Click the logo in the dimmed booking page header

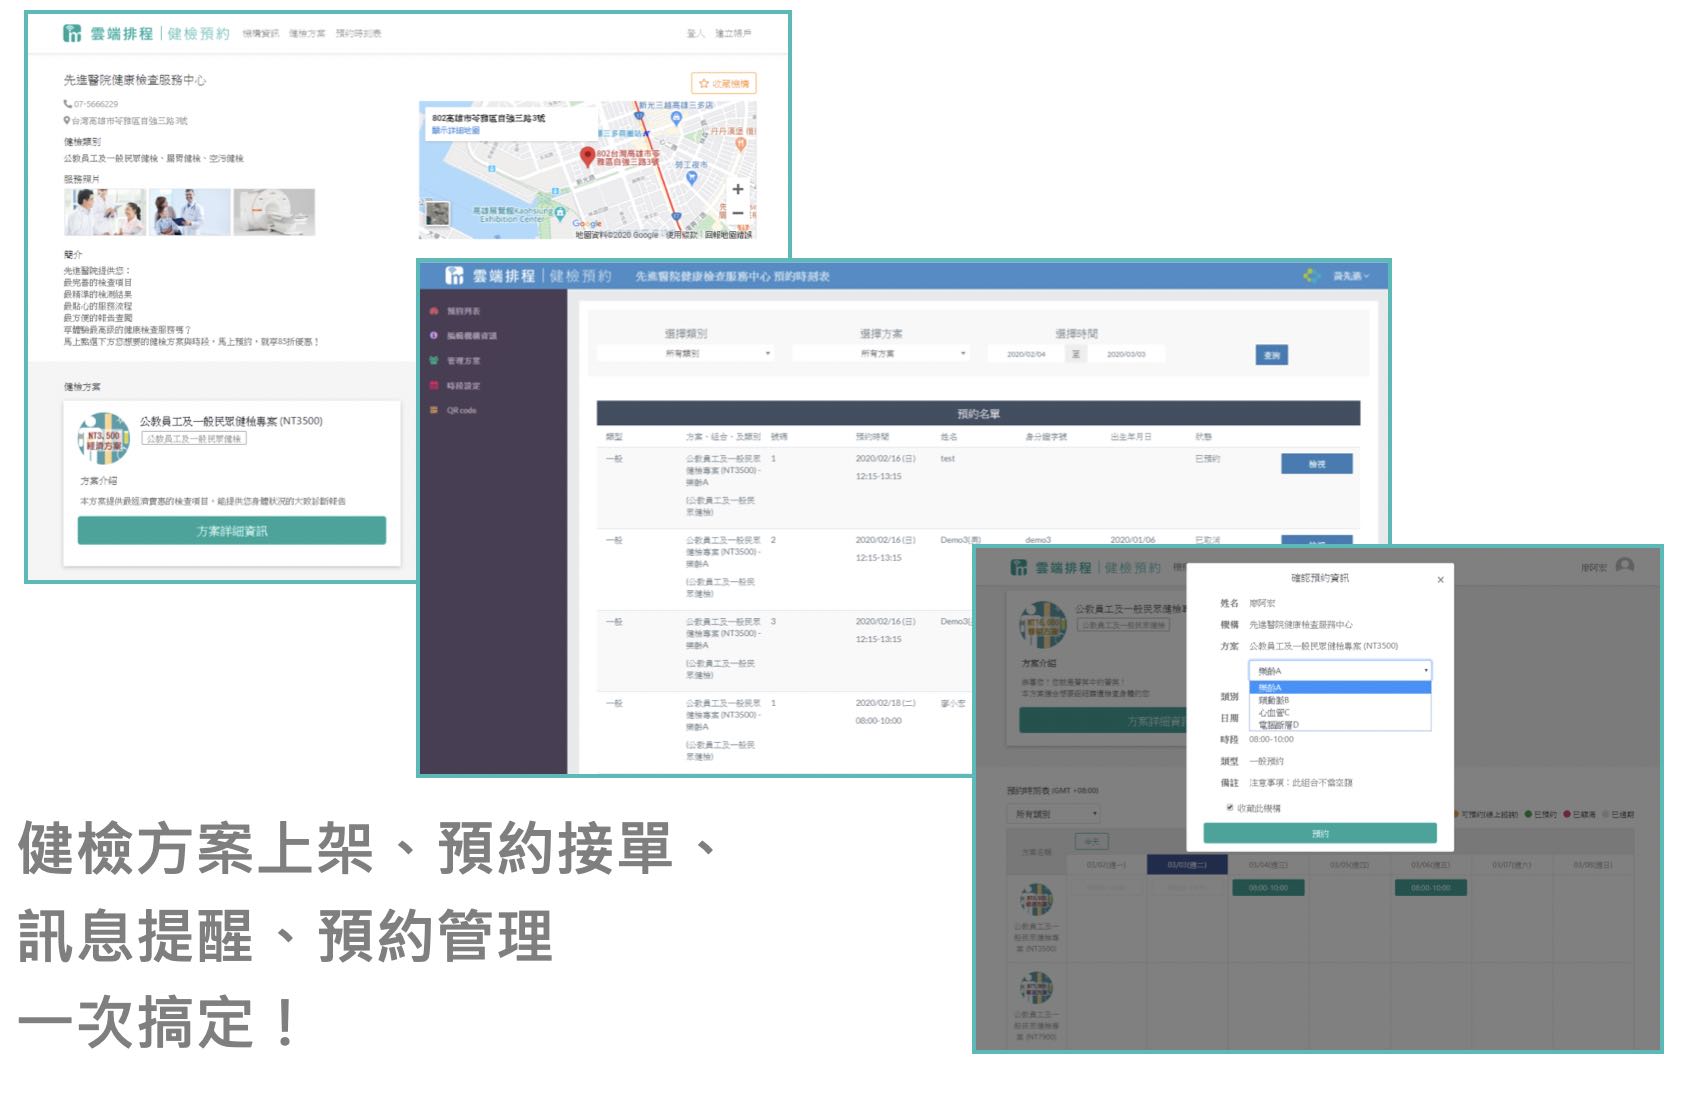pyautogui.click(x=1019, y=568)
